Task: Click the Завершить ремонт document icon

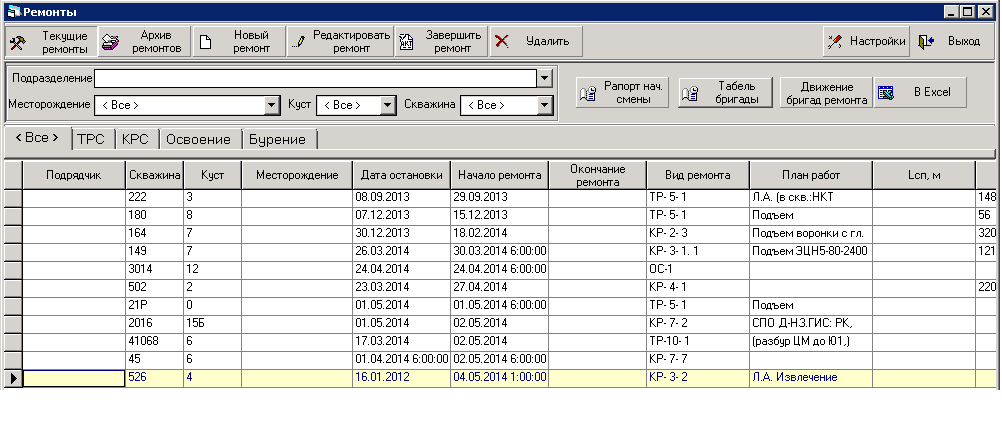Action: (405, 43)
